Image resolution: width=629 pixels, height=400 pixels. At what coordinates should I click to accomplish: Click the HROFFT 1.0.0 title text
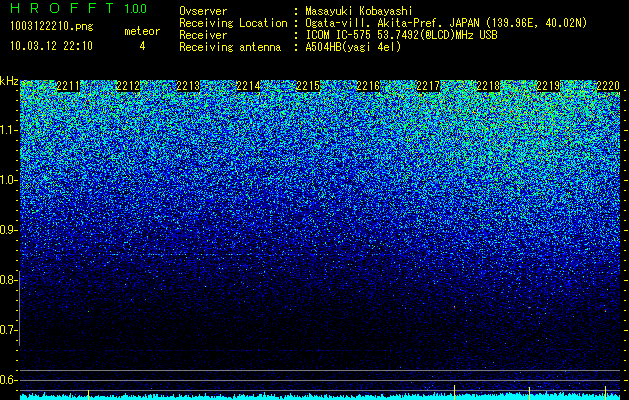point(78,8)
